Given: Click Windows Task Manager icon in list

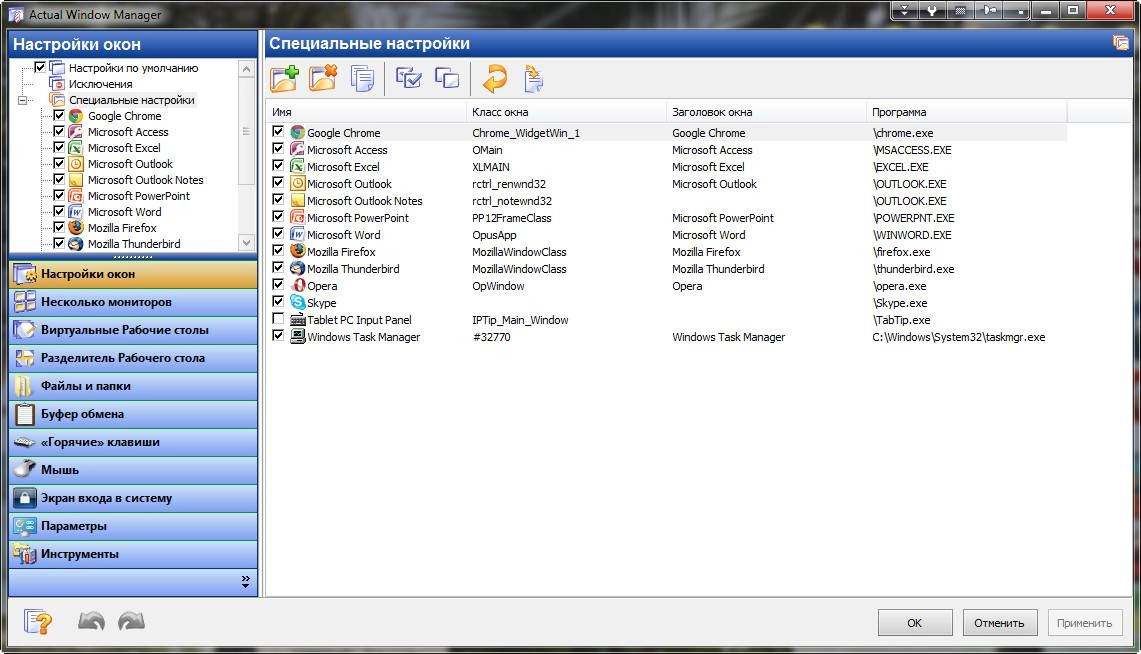Looking at the screenshot, I should coord(298,336).
